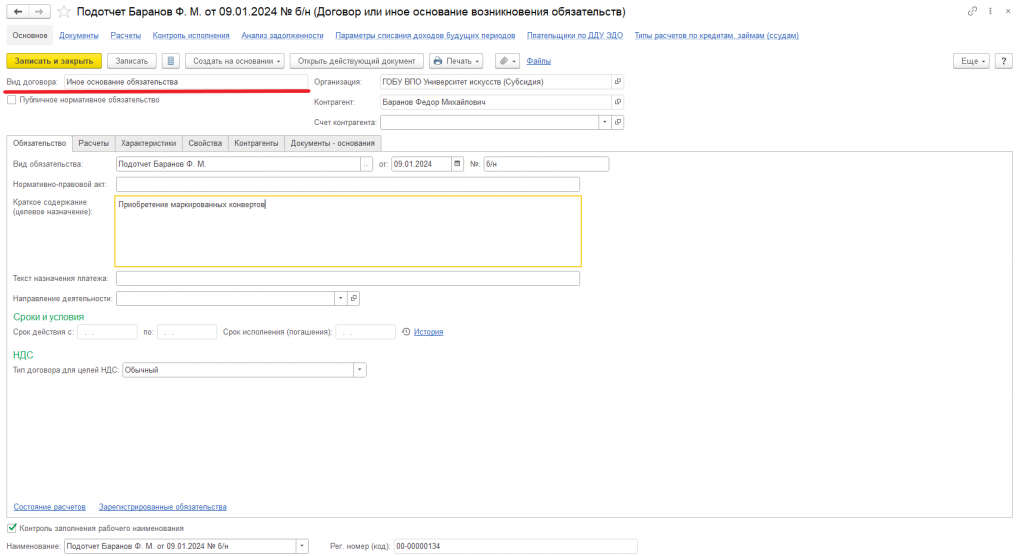Uncheck Контроль заполнения рабочего наименования

[x=12, y=528]
